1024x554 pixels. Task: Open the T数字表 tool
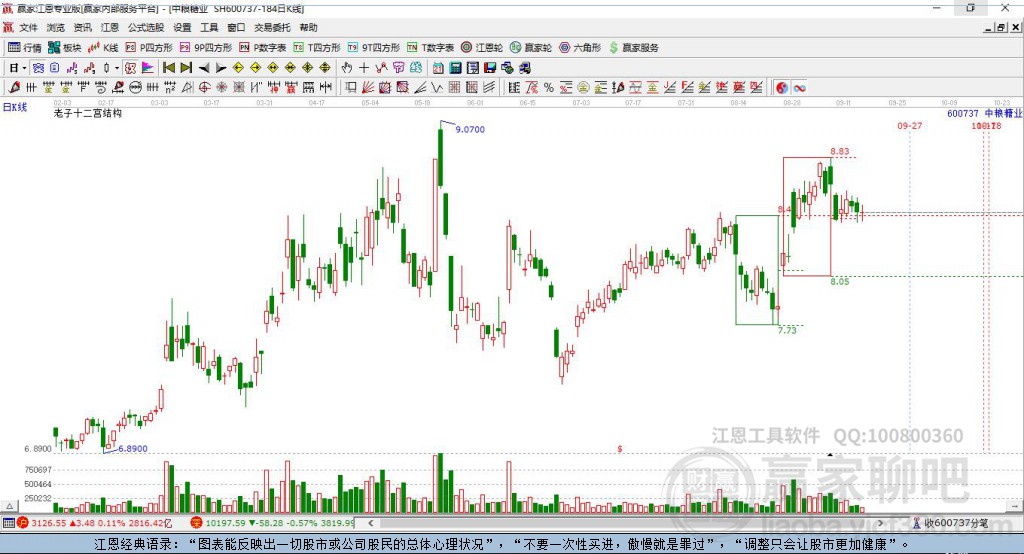(430, 48)
